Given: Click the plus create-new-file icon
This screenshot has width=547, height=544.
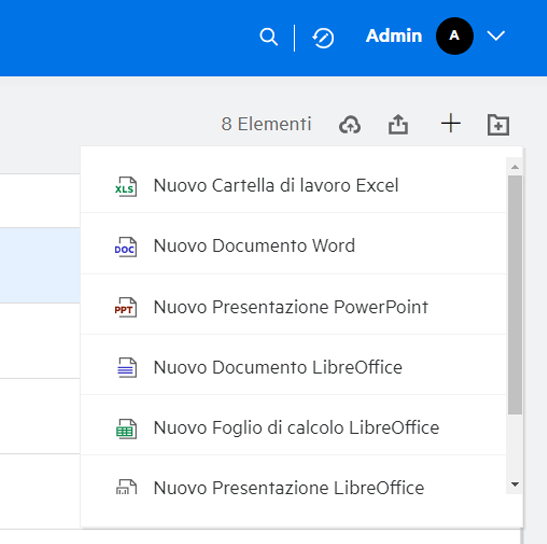Looking at the screenshot, I should tap(450, 123).
